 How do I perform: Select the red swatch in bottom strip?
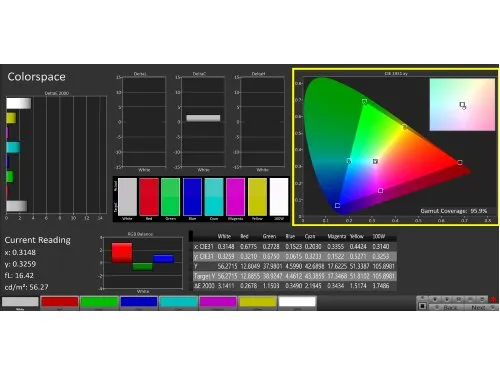coord(60,302)
